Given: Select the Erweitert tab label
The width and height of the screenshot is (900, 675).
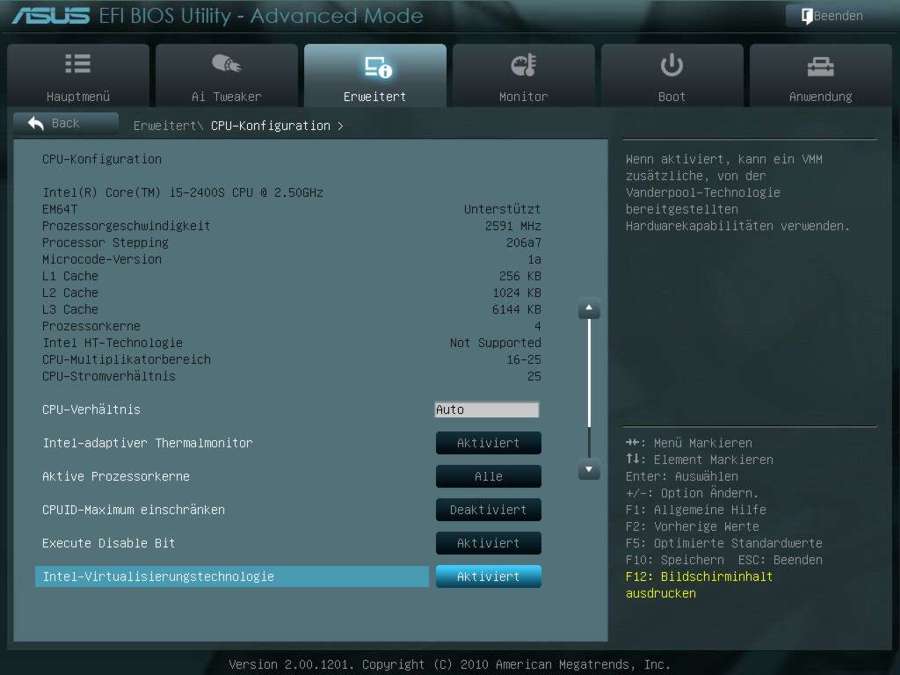Looking at the screenshot, I should pyautogui.click(x=375, y=96).
